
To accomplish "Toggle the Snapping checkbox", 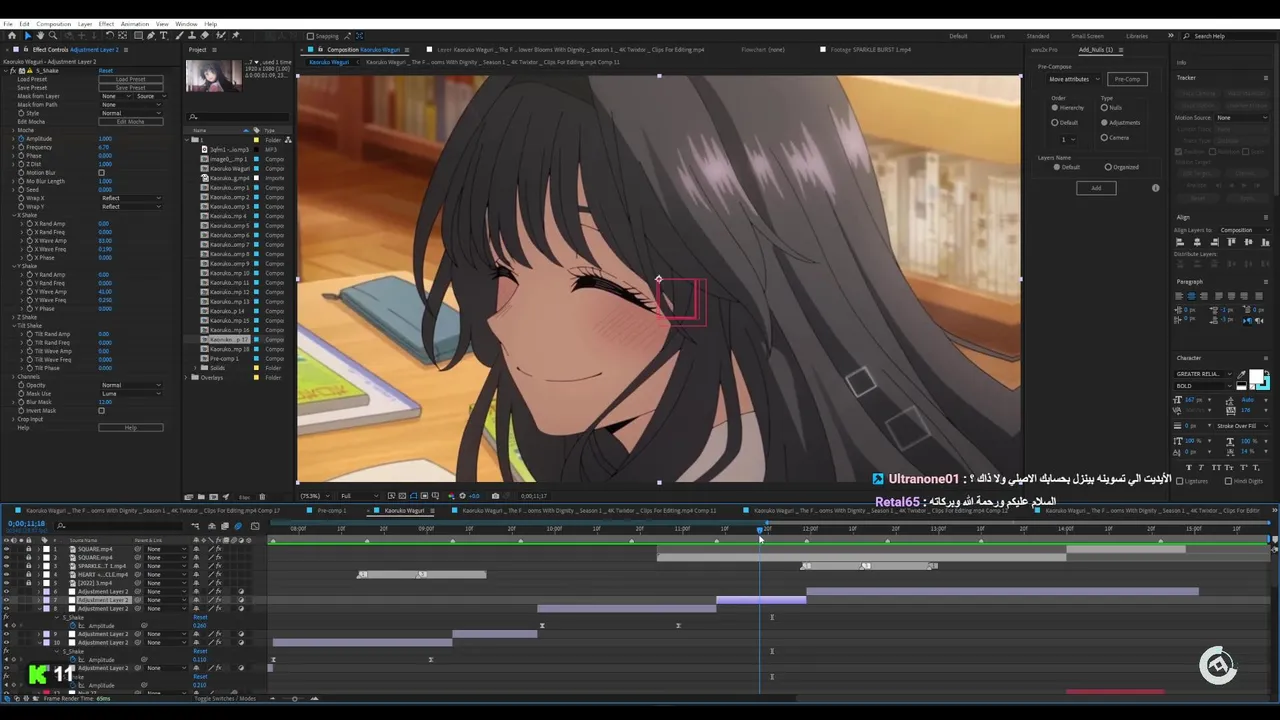I will pyautogui.click(x=310, y=36).
